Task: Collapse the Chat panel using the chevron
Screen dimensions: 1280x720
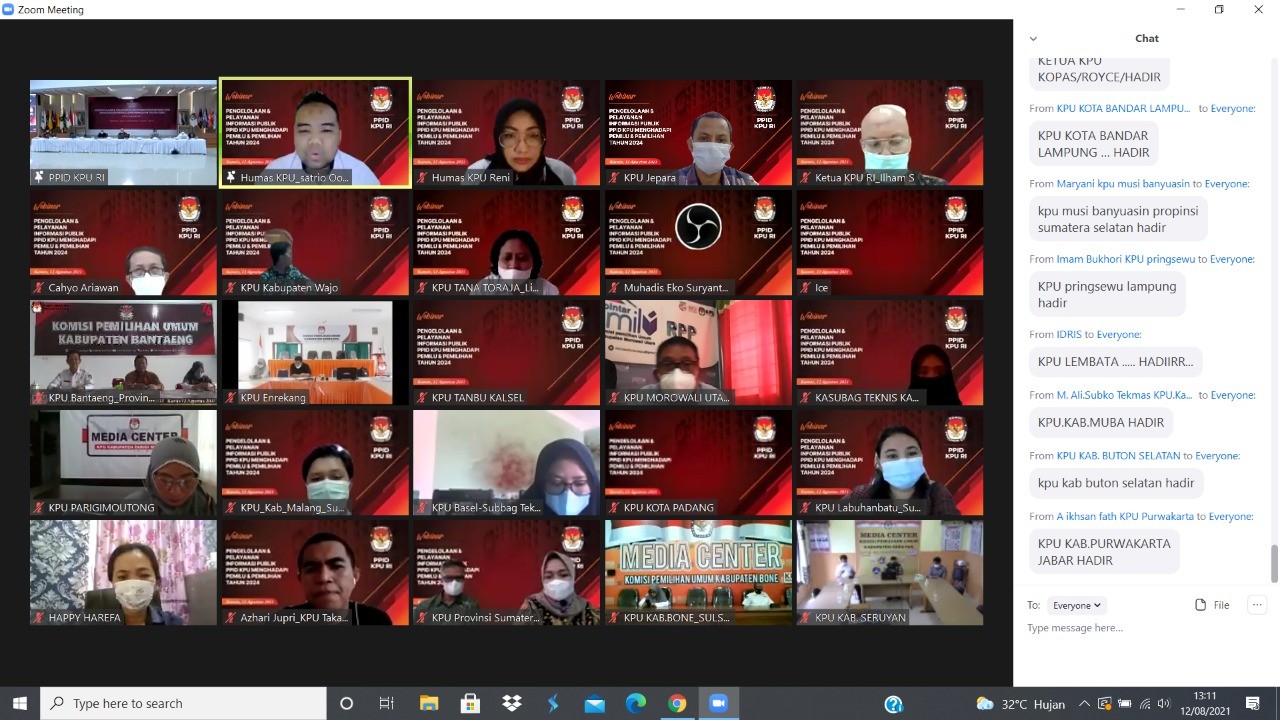Action: coord(1033,39)
